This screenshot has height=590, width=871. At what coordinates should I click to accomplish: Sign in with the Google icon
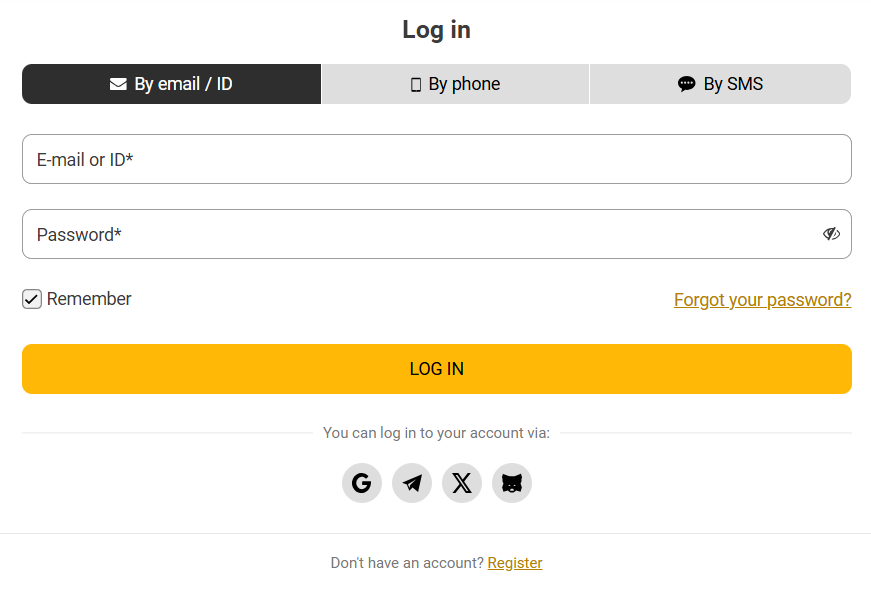pyautogui.click(x=362, y=483)
